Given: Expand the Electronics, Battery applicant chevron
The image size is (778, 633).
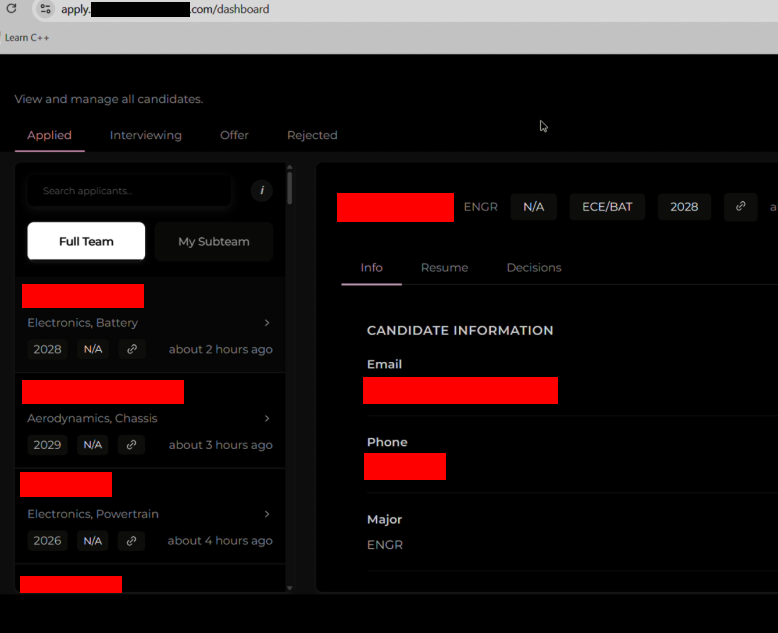Looking at the screenshot, I should 267,323.
